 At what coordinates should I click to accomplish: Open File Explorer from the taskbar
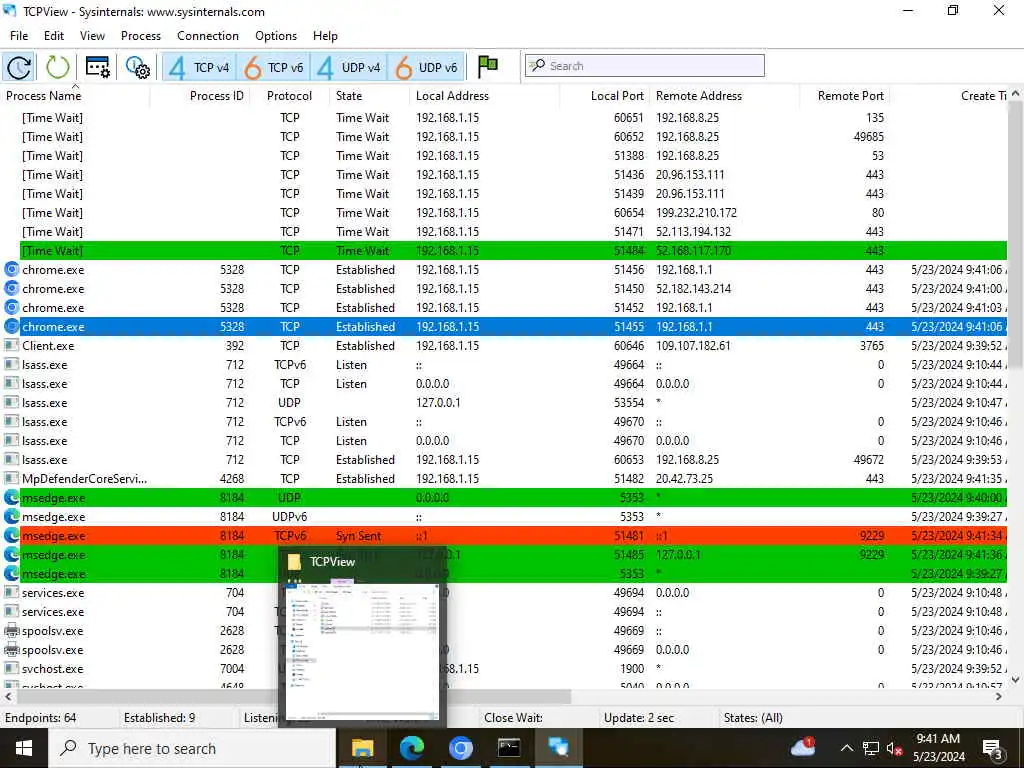point(362,748)
